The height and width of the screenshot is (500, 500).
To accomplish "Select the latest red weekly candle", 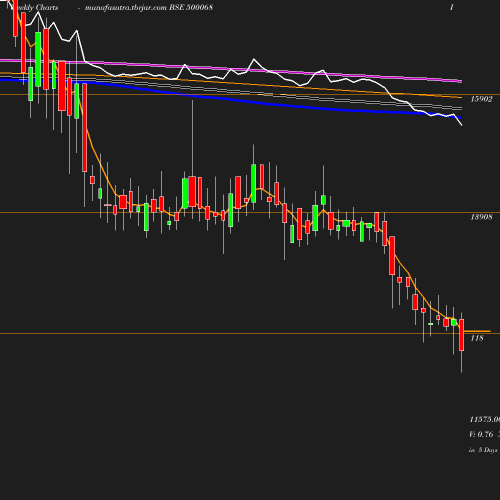I will [x=462, y=335].
